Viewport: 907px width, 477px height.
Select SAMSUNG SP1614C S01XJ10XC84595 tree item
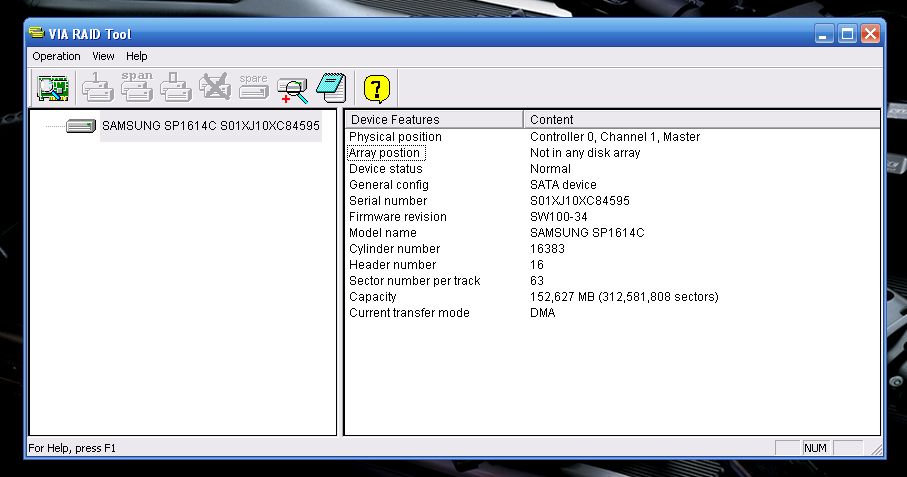(x=211, y=125)
